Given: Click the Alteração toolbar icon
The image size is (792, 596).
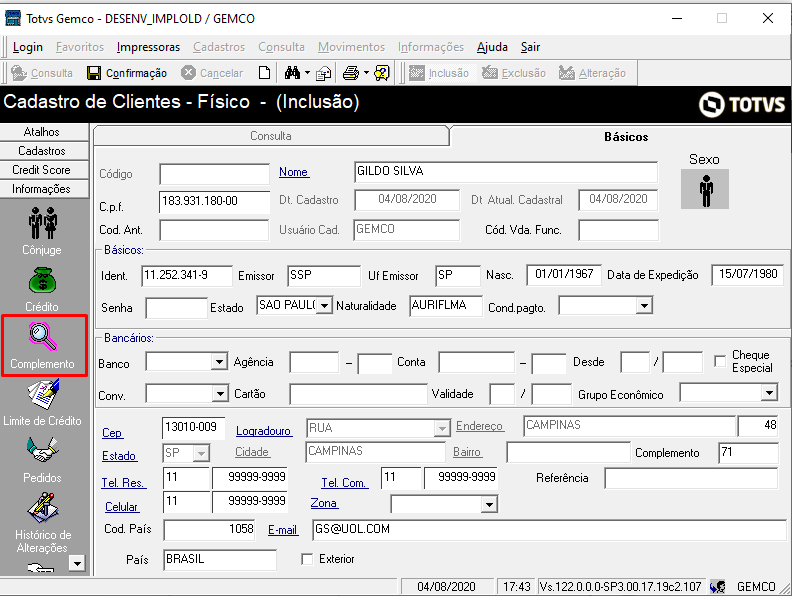Looking at the screenshot, I should pos(566,73).
